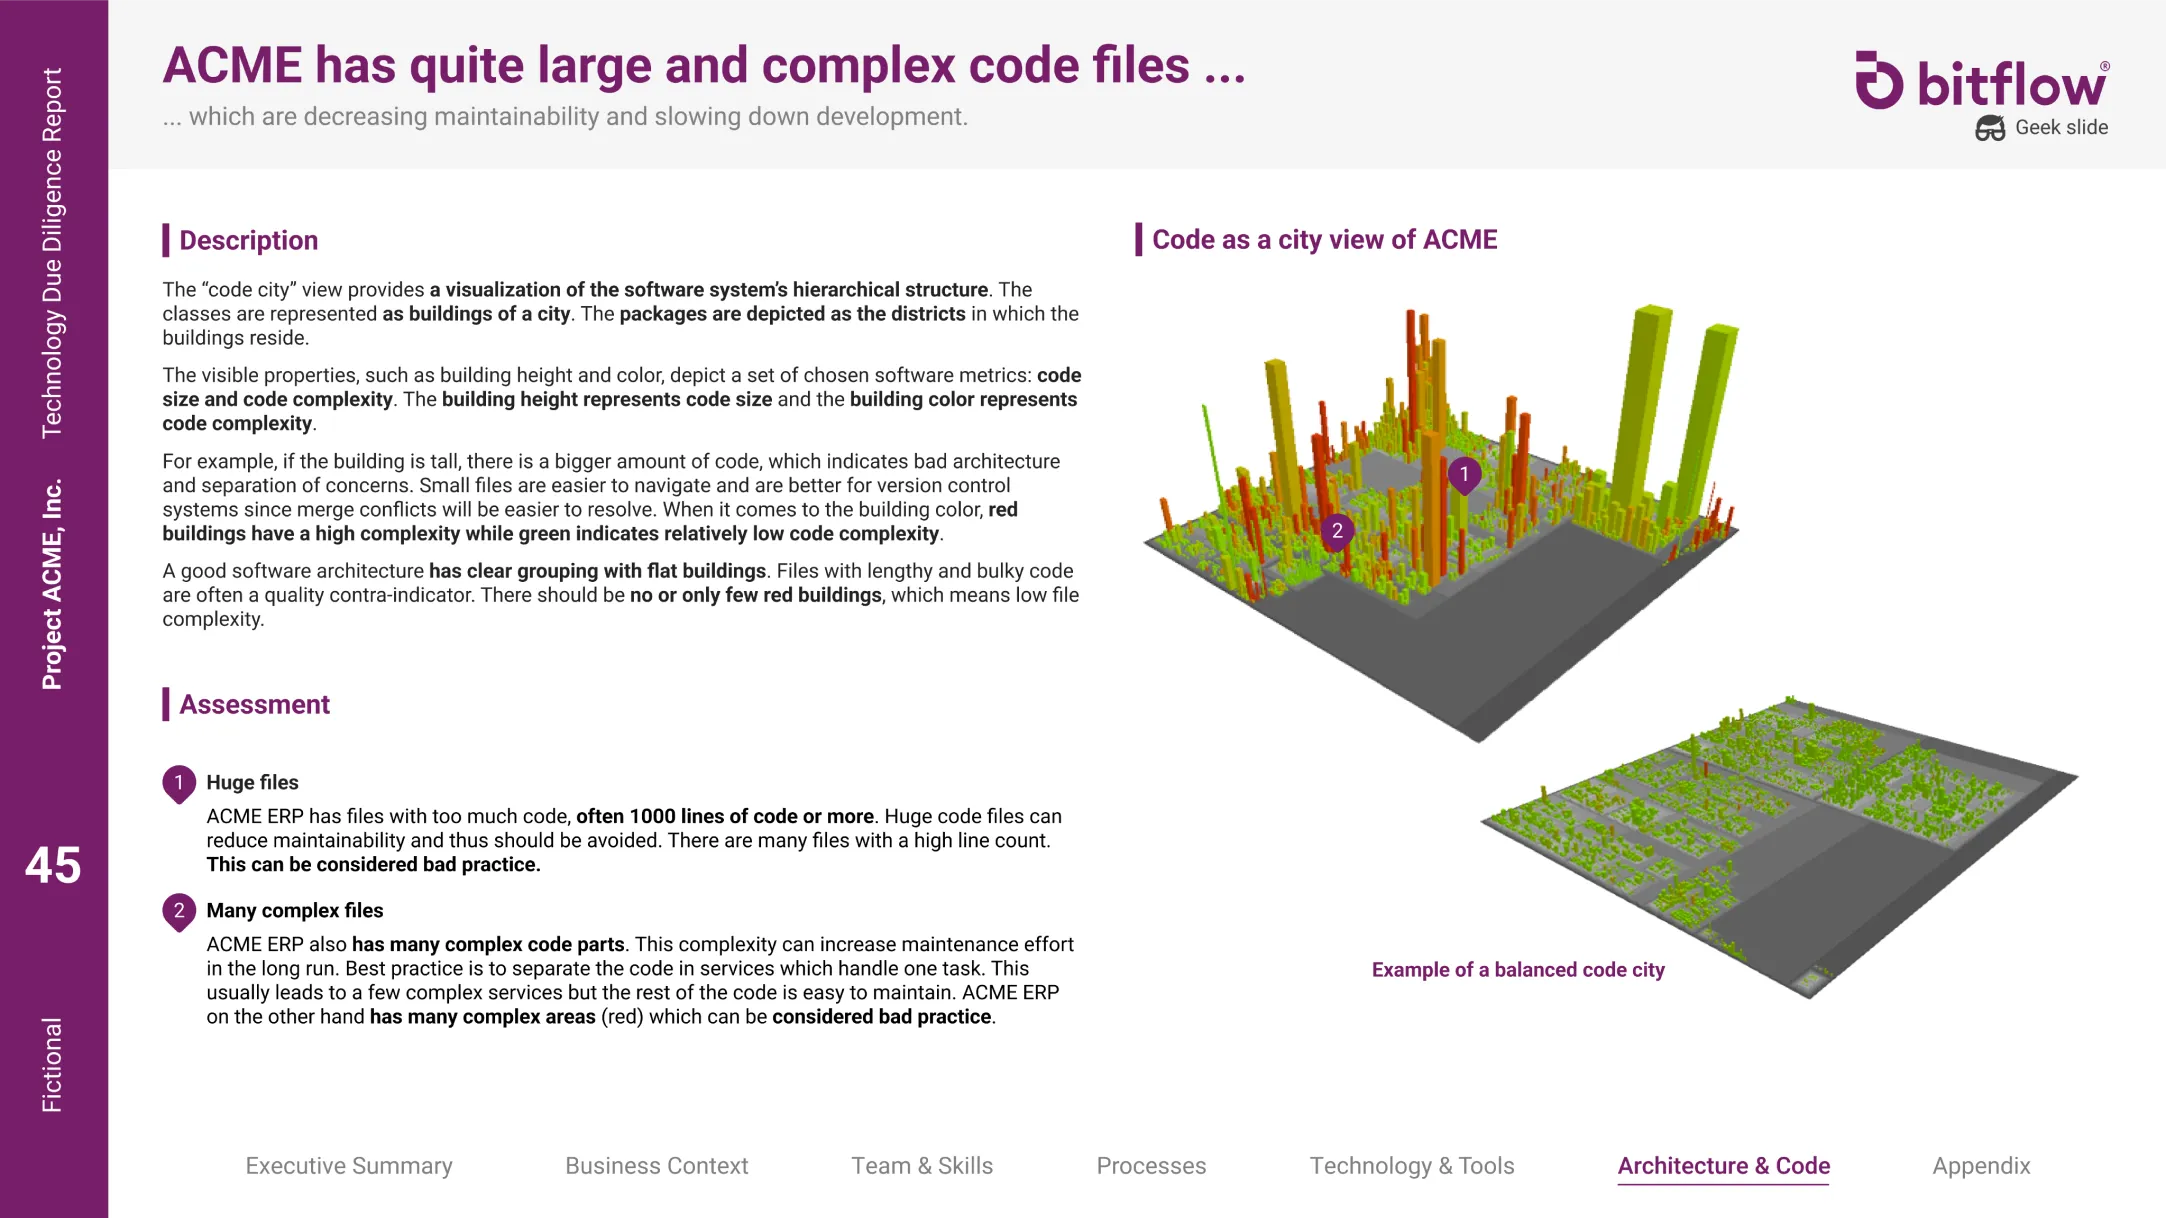Click 'has many complex code parts' text
This screenshot has width=2166, height=1218.
pos(488,945)
